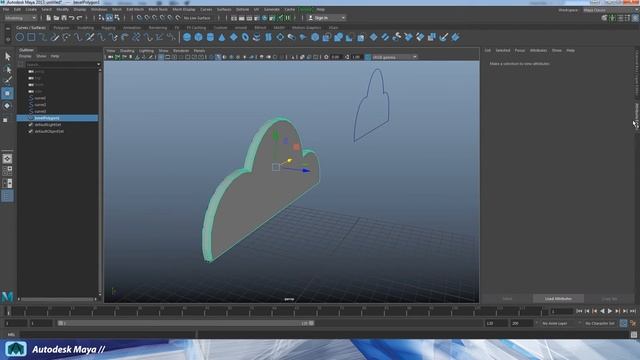The height and width of the screenshot is (360, 640).
Task: Click the Maya logo in the bottom-left corner
Action: click(x=7, y=296)
